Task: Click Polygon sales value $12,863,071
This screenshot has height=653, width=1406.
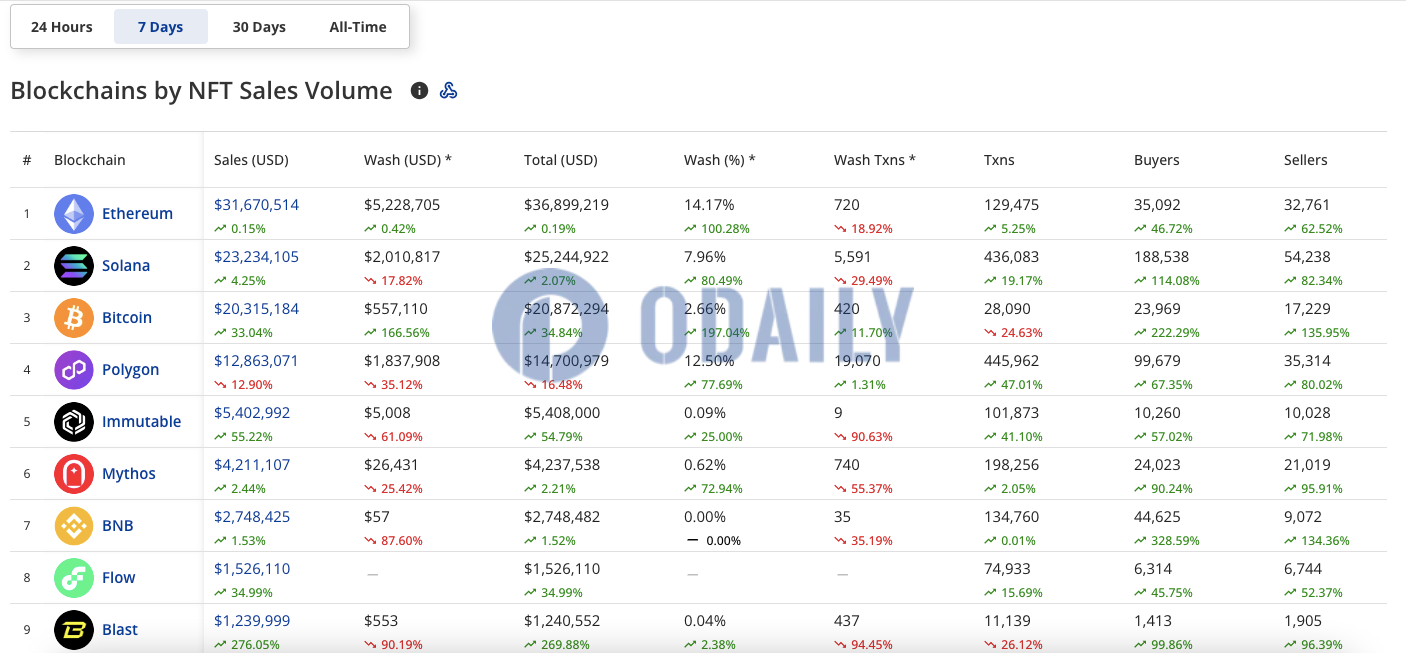Action: (256, 361)
